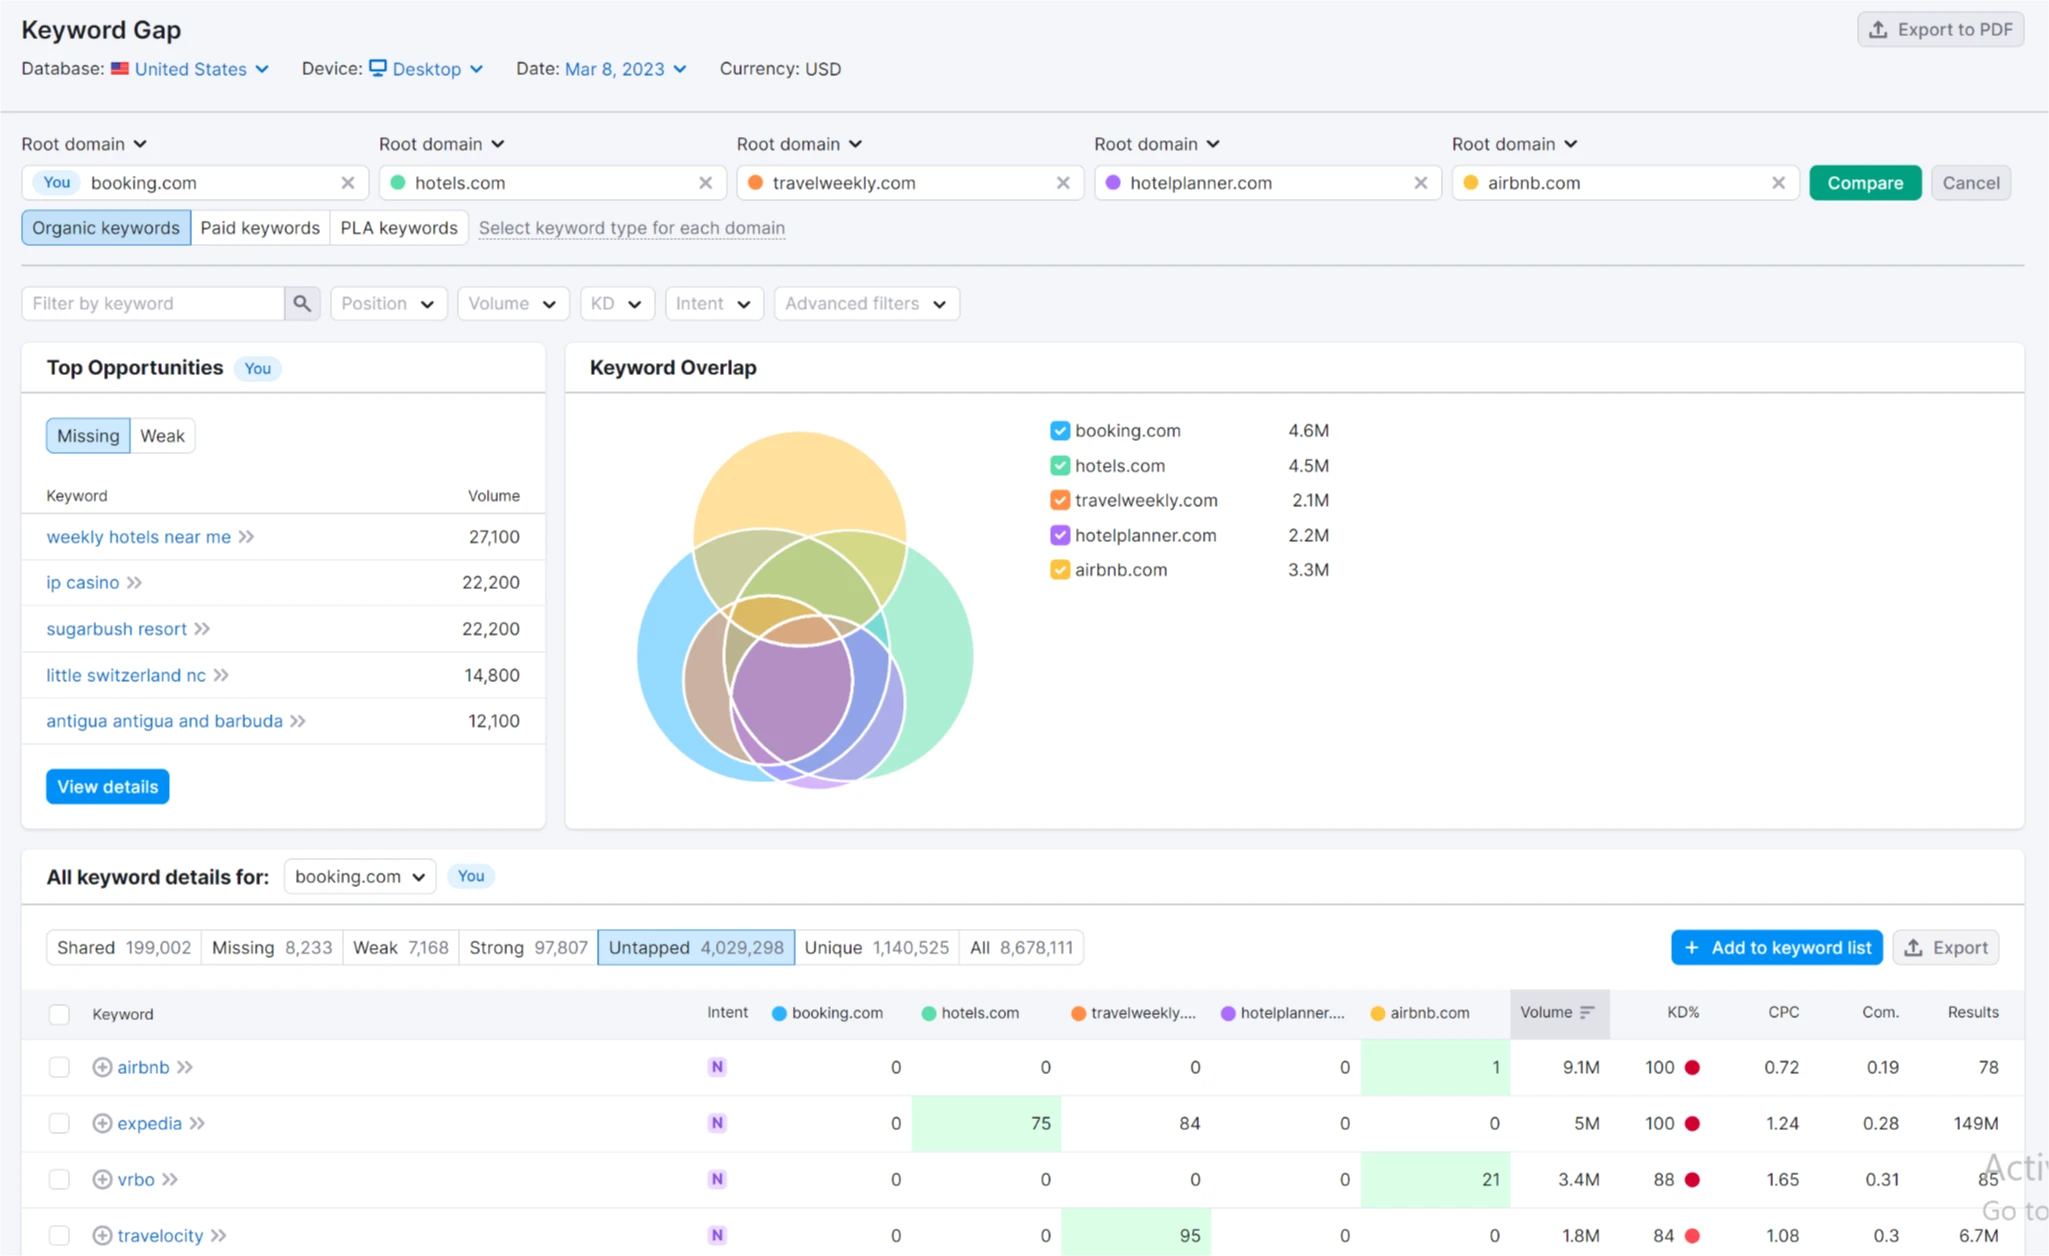
Task: Expand keyword details for travelocity with plus icon
Action: click(102, 1235)
